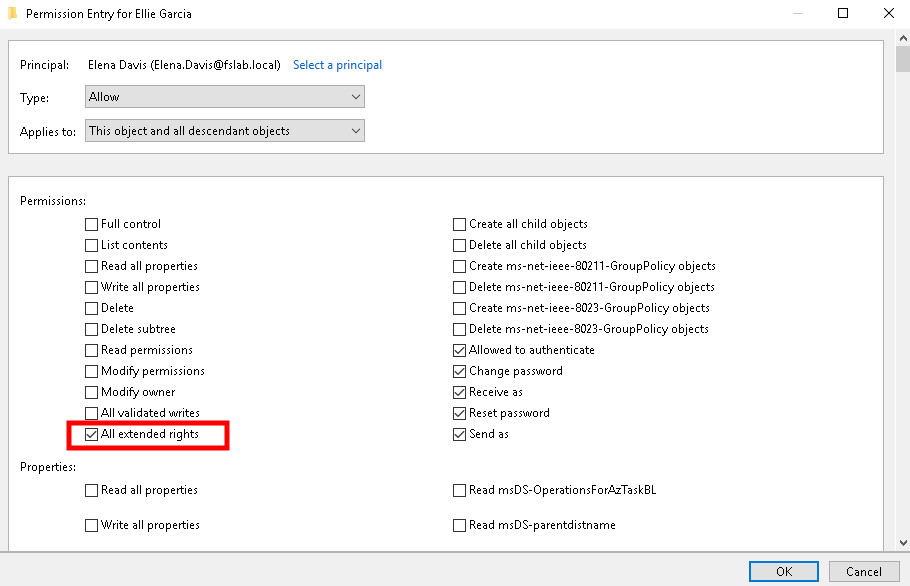Enable Delete subtree permission

pyautogui.click(x=92, y=329)
